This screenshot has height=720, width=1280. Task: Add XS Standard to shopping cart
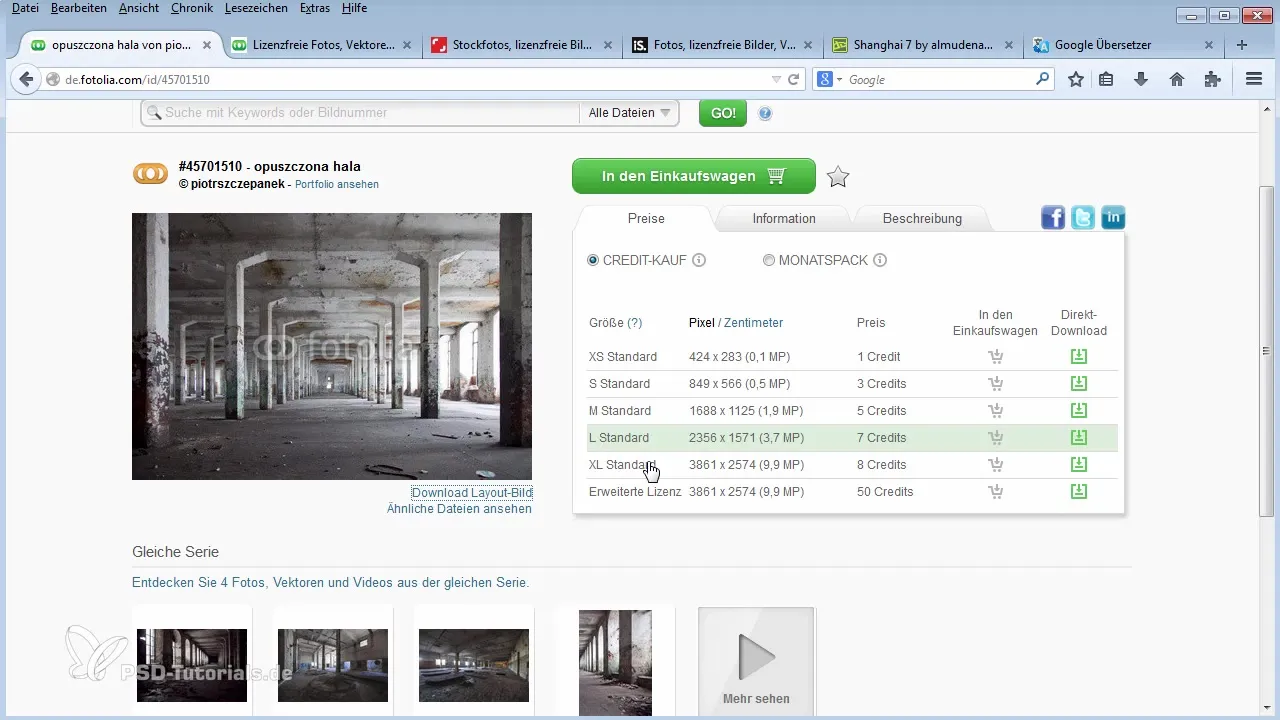[995, 357]
